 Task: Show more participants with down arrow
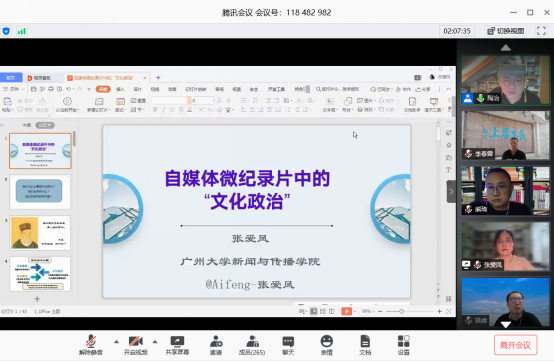click(x=506, y=324)
